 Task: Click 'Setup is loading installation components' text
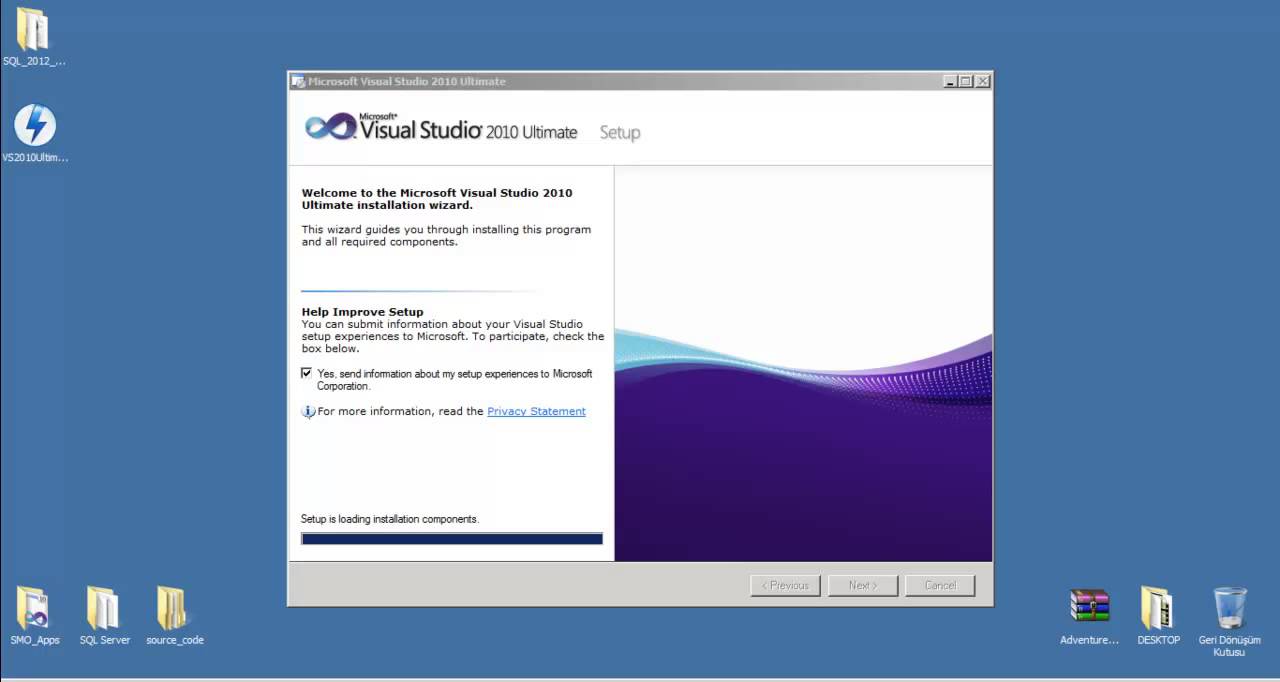[x=390, y=520]
